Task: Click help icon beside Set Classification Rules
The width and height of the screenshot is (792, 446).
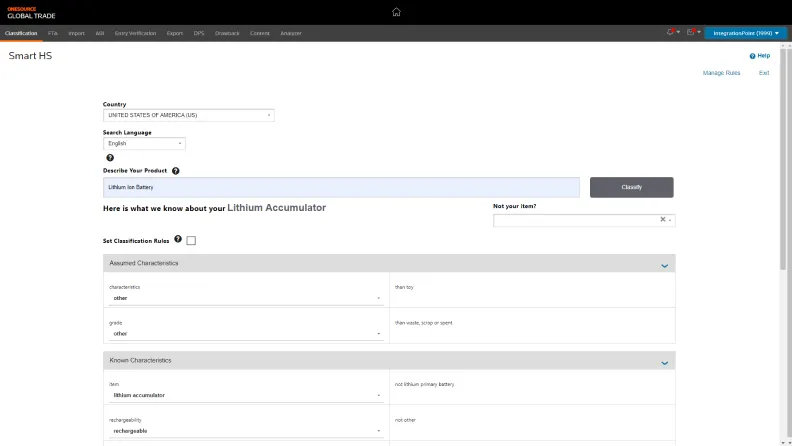Action: 178,239
